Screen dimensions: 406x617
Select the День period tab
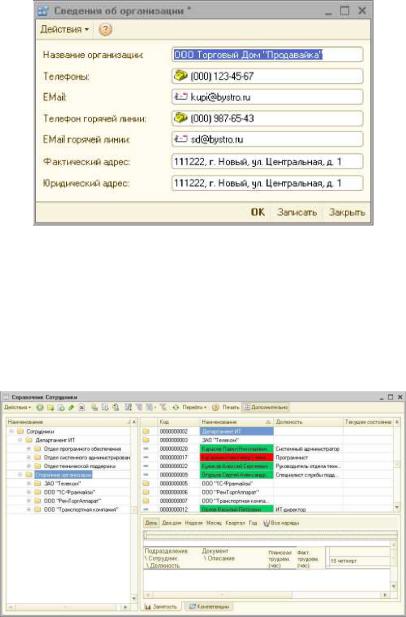pyautogui.click(x=151, y=523)
